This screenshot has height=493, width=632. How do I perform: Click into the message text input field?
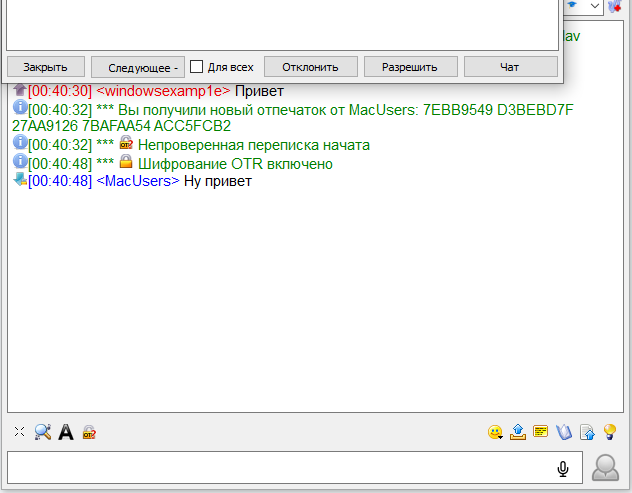pyautogui.click(x=280, y=468)
